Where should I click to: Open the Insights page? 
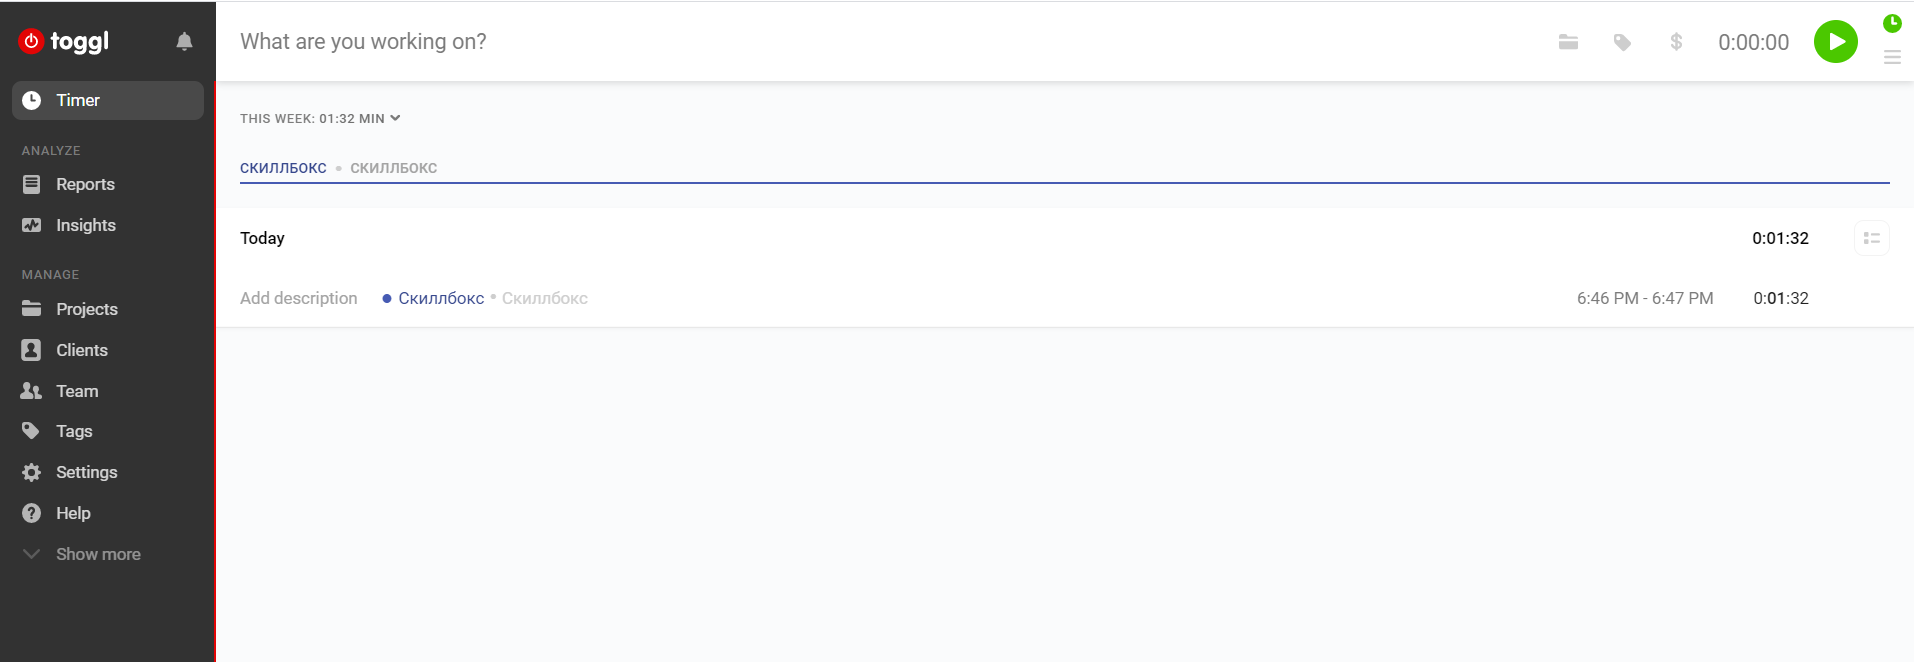click(86, 225)
